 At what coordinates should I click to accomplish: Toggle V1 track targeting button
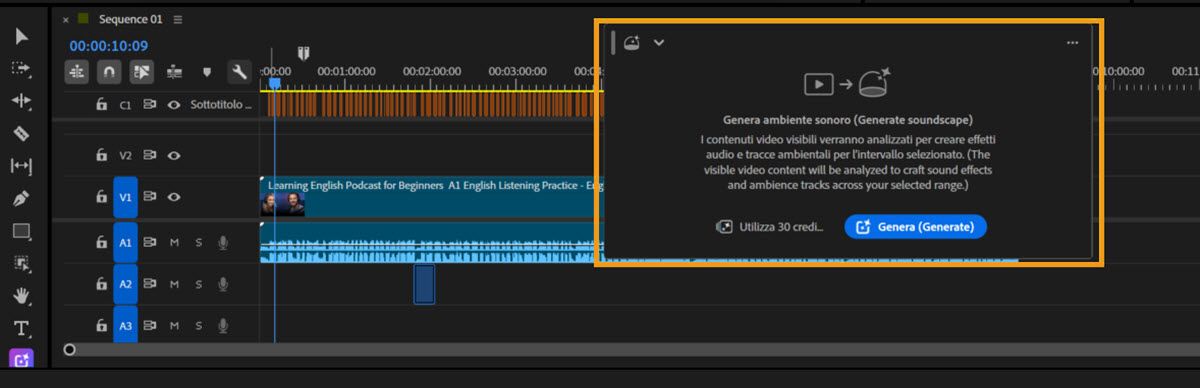pyautogui.click(x=125, y=197)
